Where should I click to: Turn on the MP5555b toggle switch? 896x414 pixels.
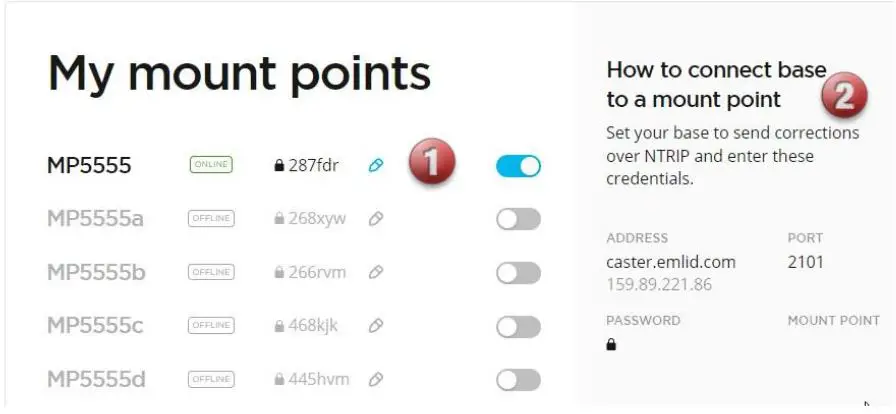click(518, 273)
